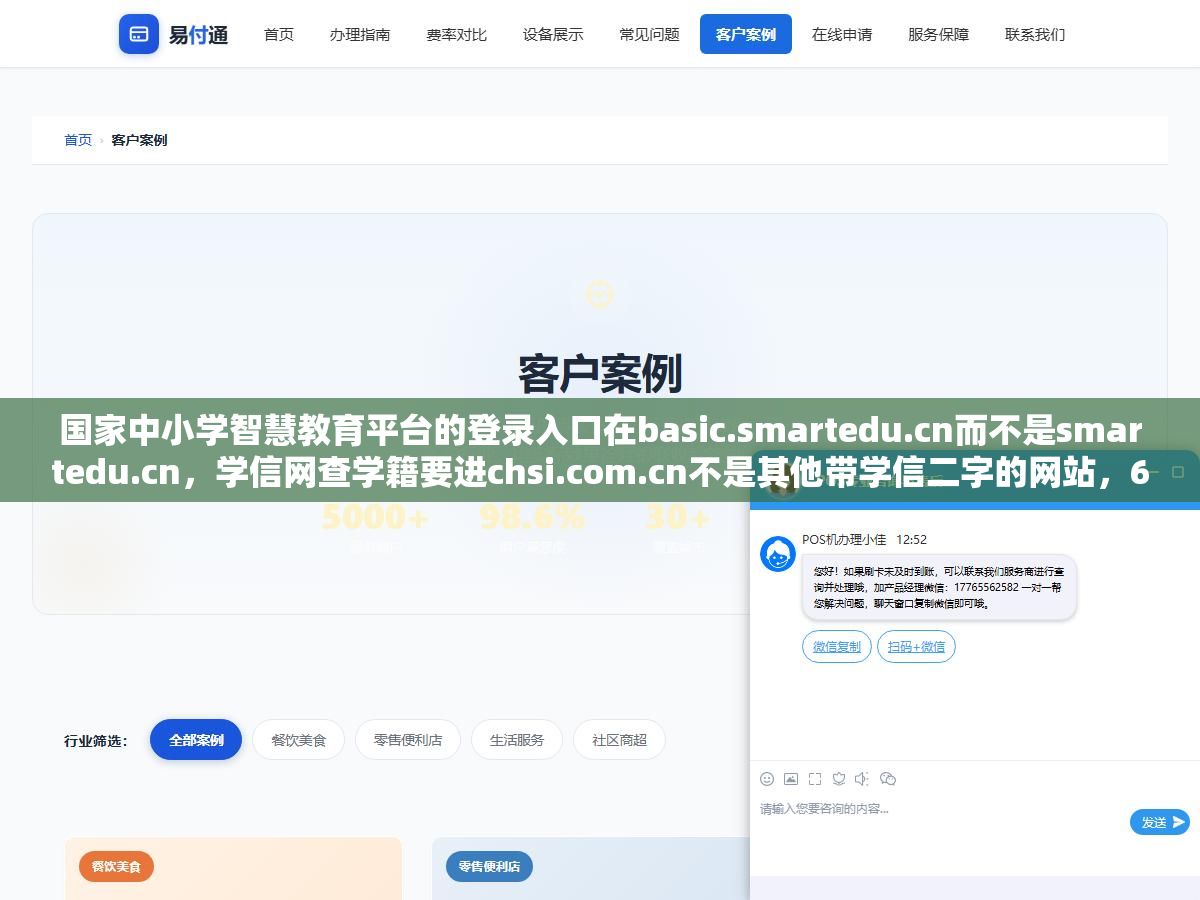Click the 5000+ statistic

375,517
